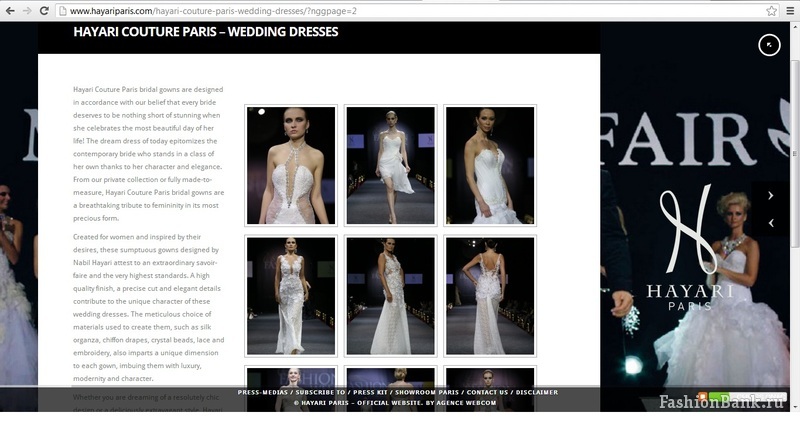
Task: Open thumbnail of model with jeweled halter gown
Action: pyautogui.click(x=291, y=165)
